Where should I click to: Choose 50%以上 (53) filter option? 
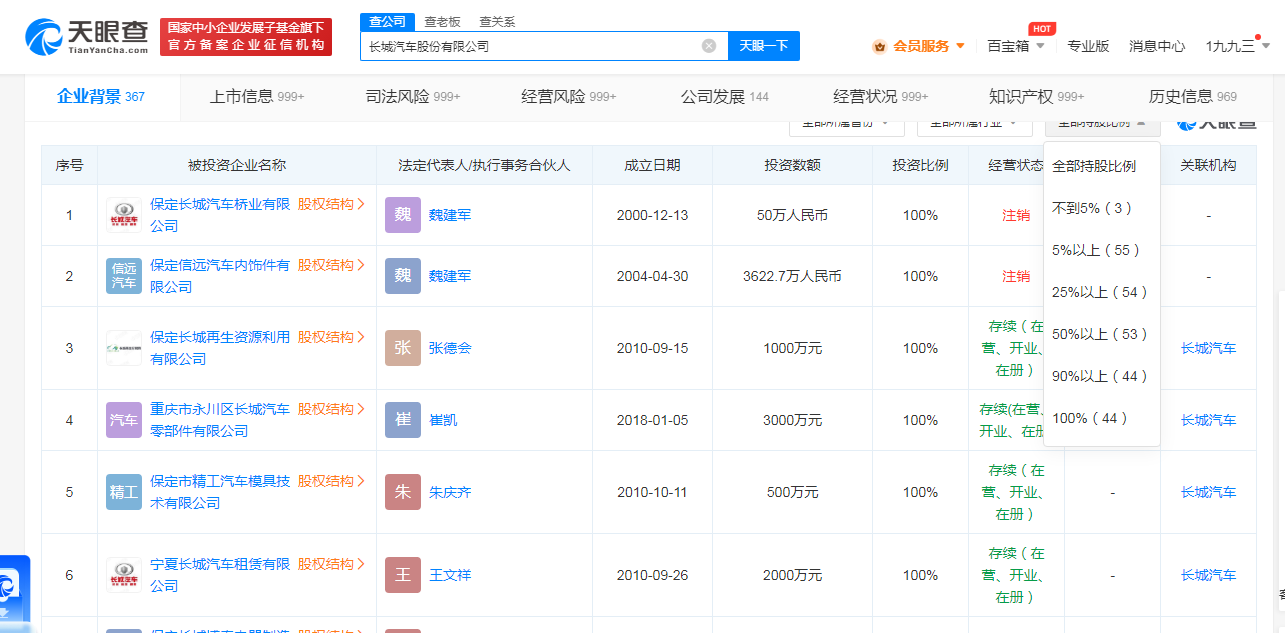coord(1100,334)
